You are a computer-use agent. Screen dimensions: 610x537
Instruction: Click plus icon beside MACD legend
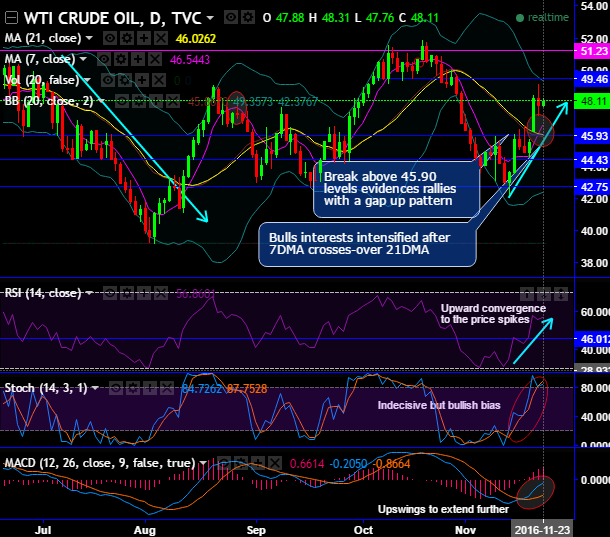click(258, 463)
